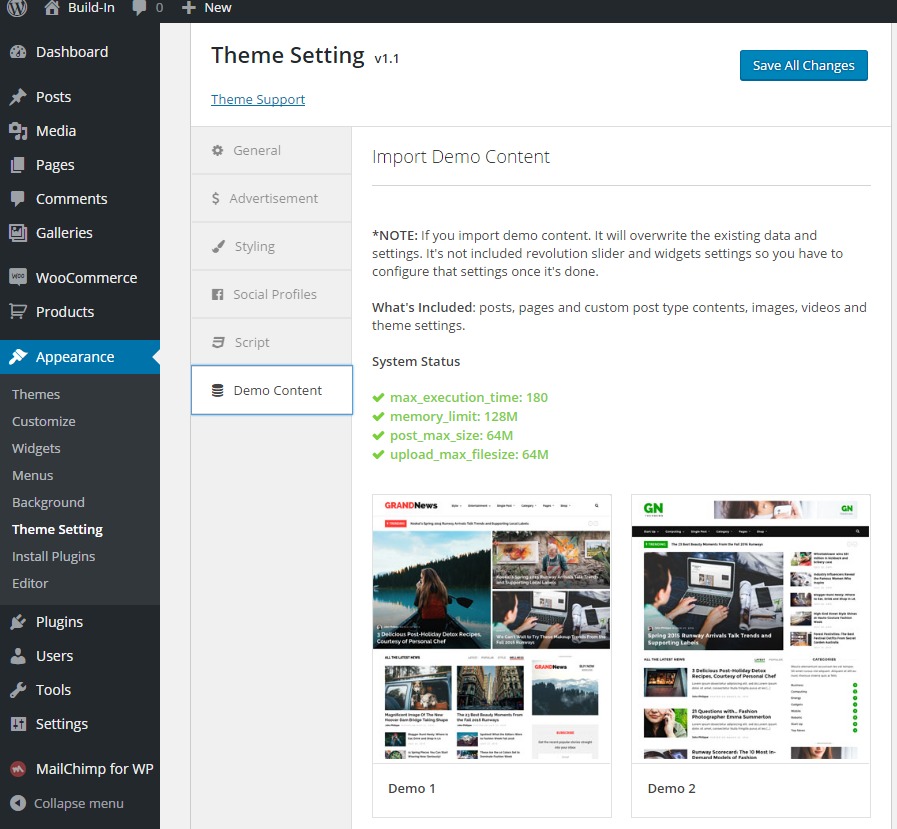Open Theme Setting submenu item
Image resolution: width=897 pixels, height=829 pixels.
tap(57, 530)
